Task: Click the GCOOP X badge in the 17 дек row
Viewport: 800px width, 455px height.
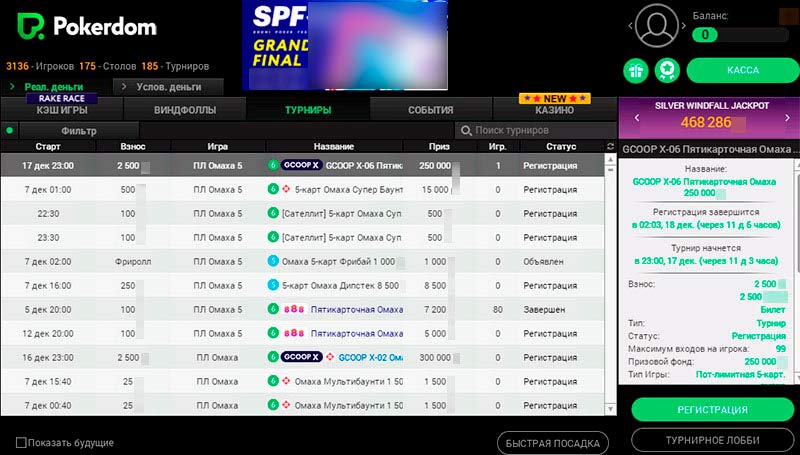Action: click(302, 165)
